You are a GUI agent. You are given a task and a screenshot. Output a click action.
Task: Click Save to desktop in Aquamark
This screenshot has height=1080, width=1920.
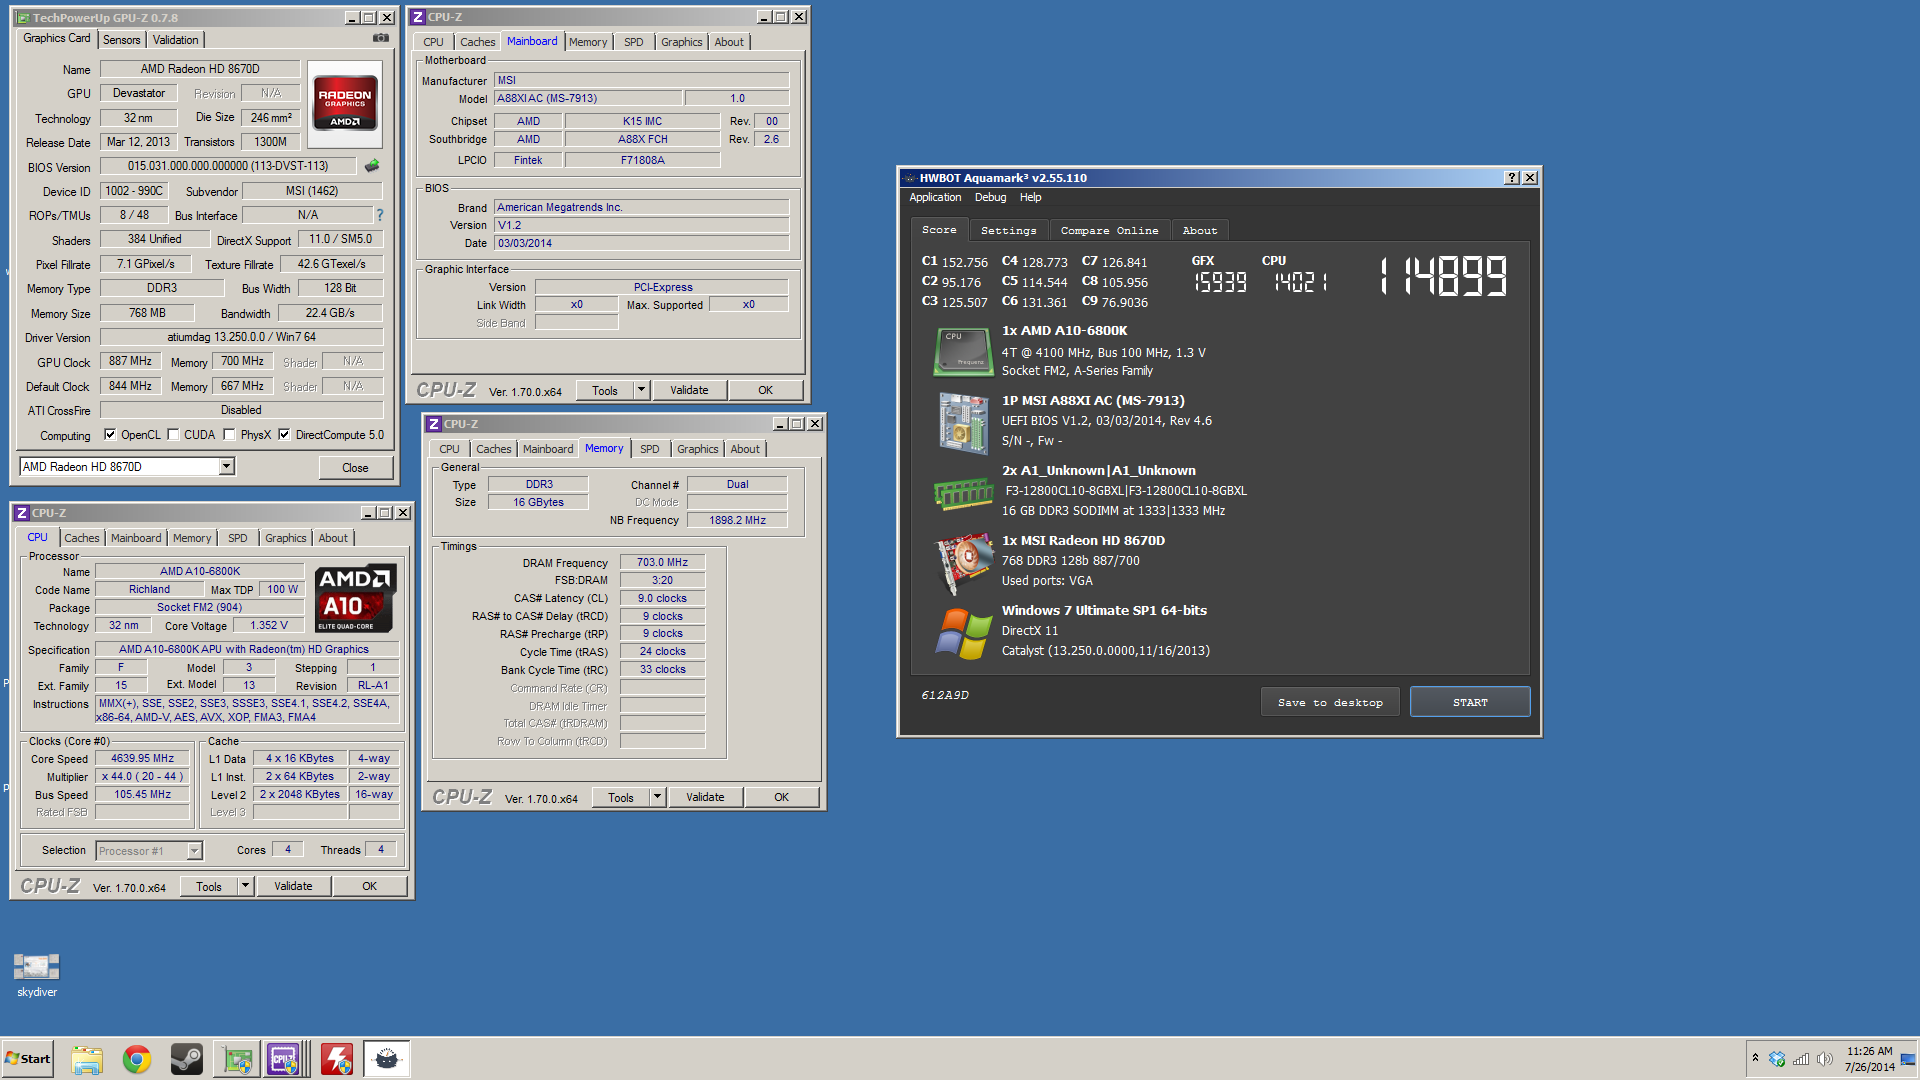(1330, 703)
